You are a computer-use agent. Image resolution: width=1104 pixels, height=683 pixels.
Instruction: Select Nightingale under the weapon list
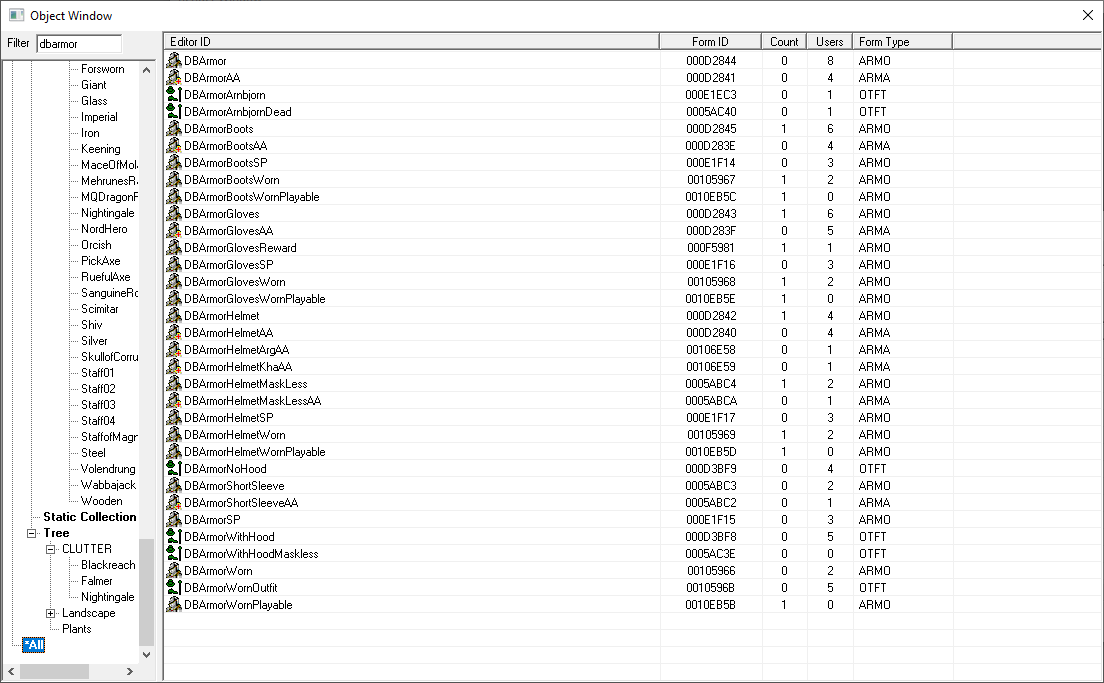[108, 213]
